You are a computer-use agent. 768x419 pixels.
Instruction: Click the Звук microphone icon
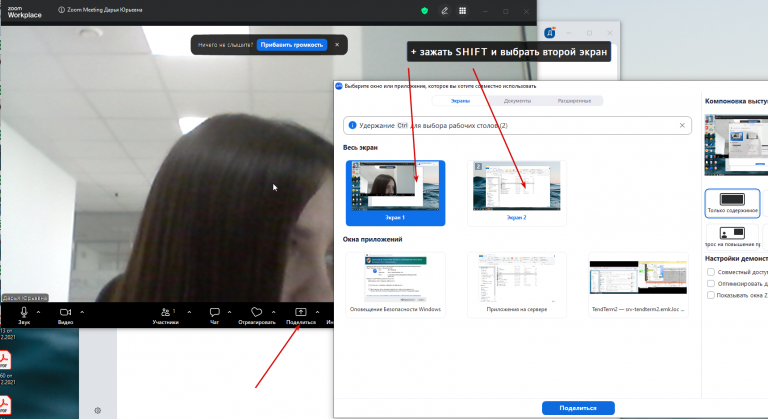[24, 312]
